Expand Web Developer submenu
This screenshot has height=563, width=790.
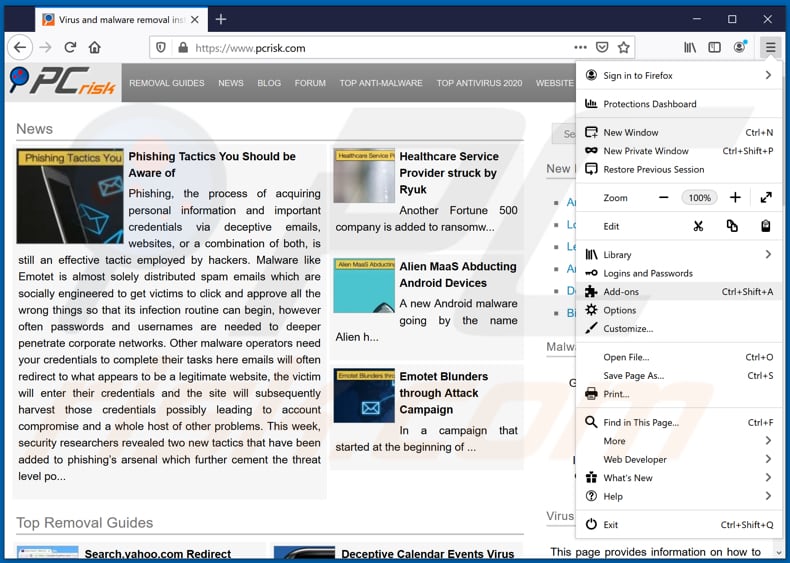679,460
